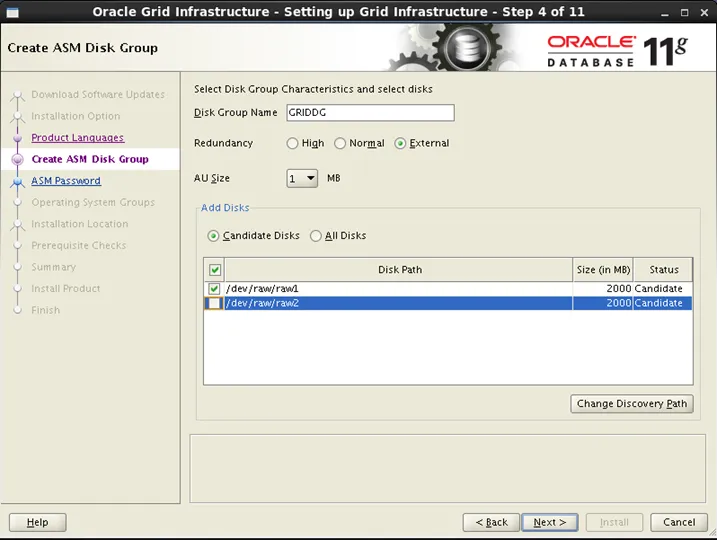The height and width of the screenshot is (540, 717).
Task: Select Normal redundancy option
Action: (x=340, y=144)
